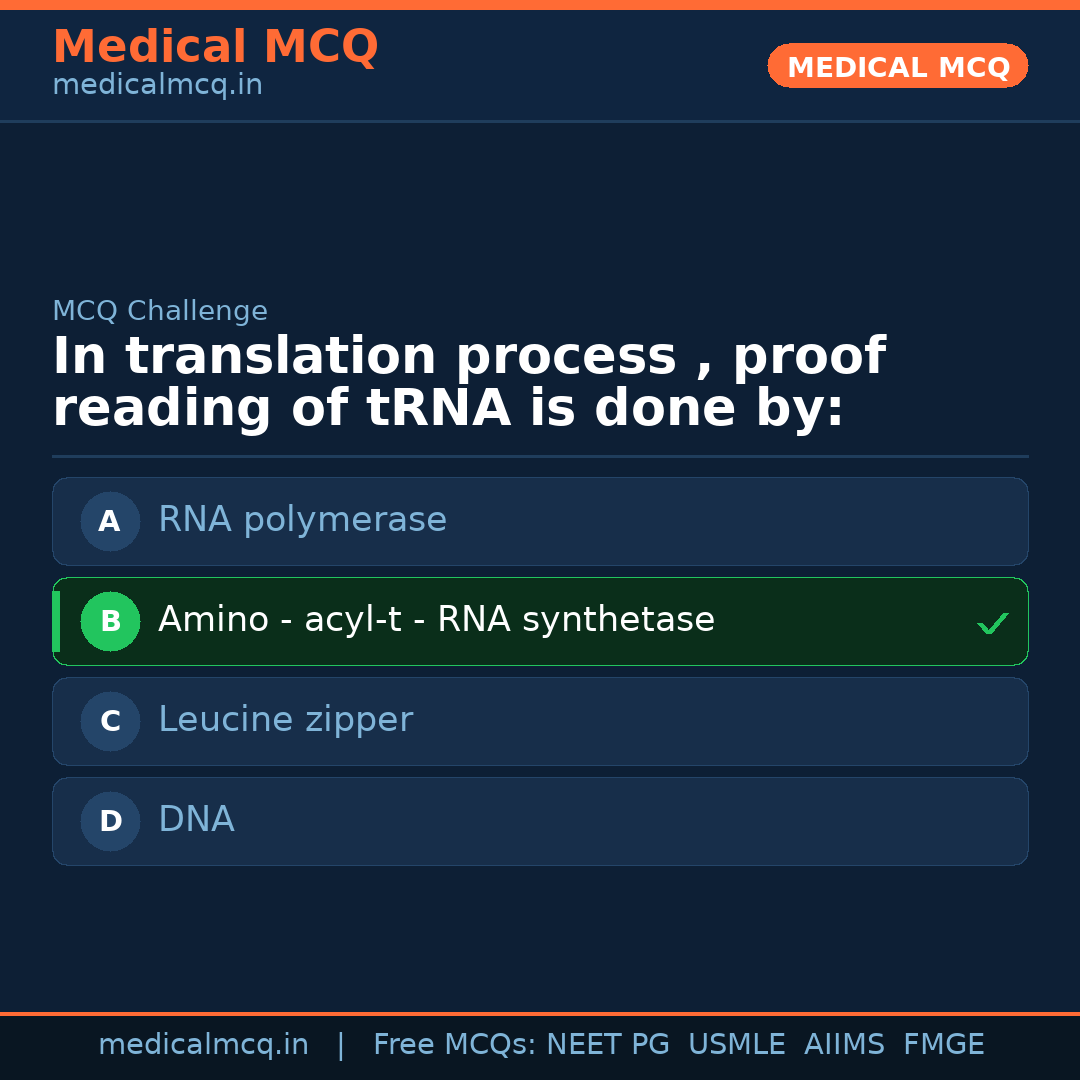
Task: Pick the DNA answer option
Action: (x=196, y=820)
